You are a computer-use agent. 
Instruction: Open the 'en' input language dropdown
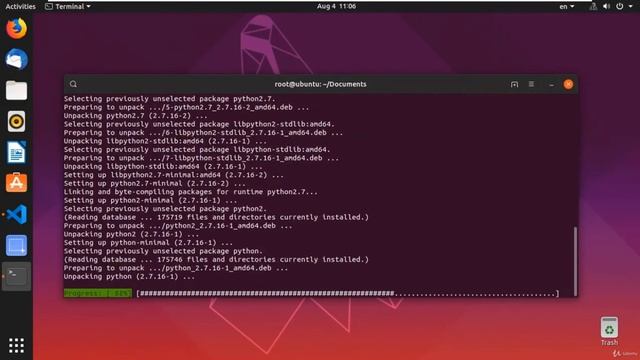[567, 7]
